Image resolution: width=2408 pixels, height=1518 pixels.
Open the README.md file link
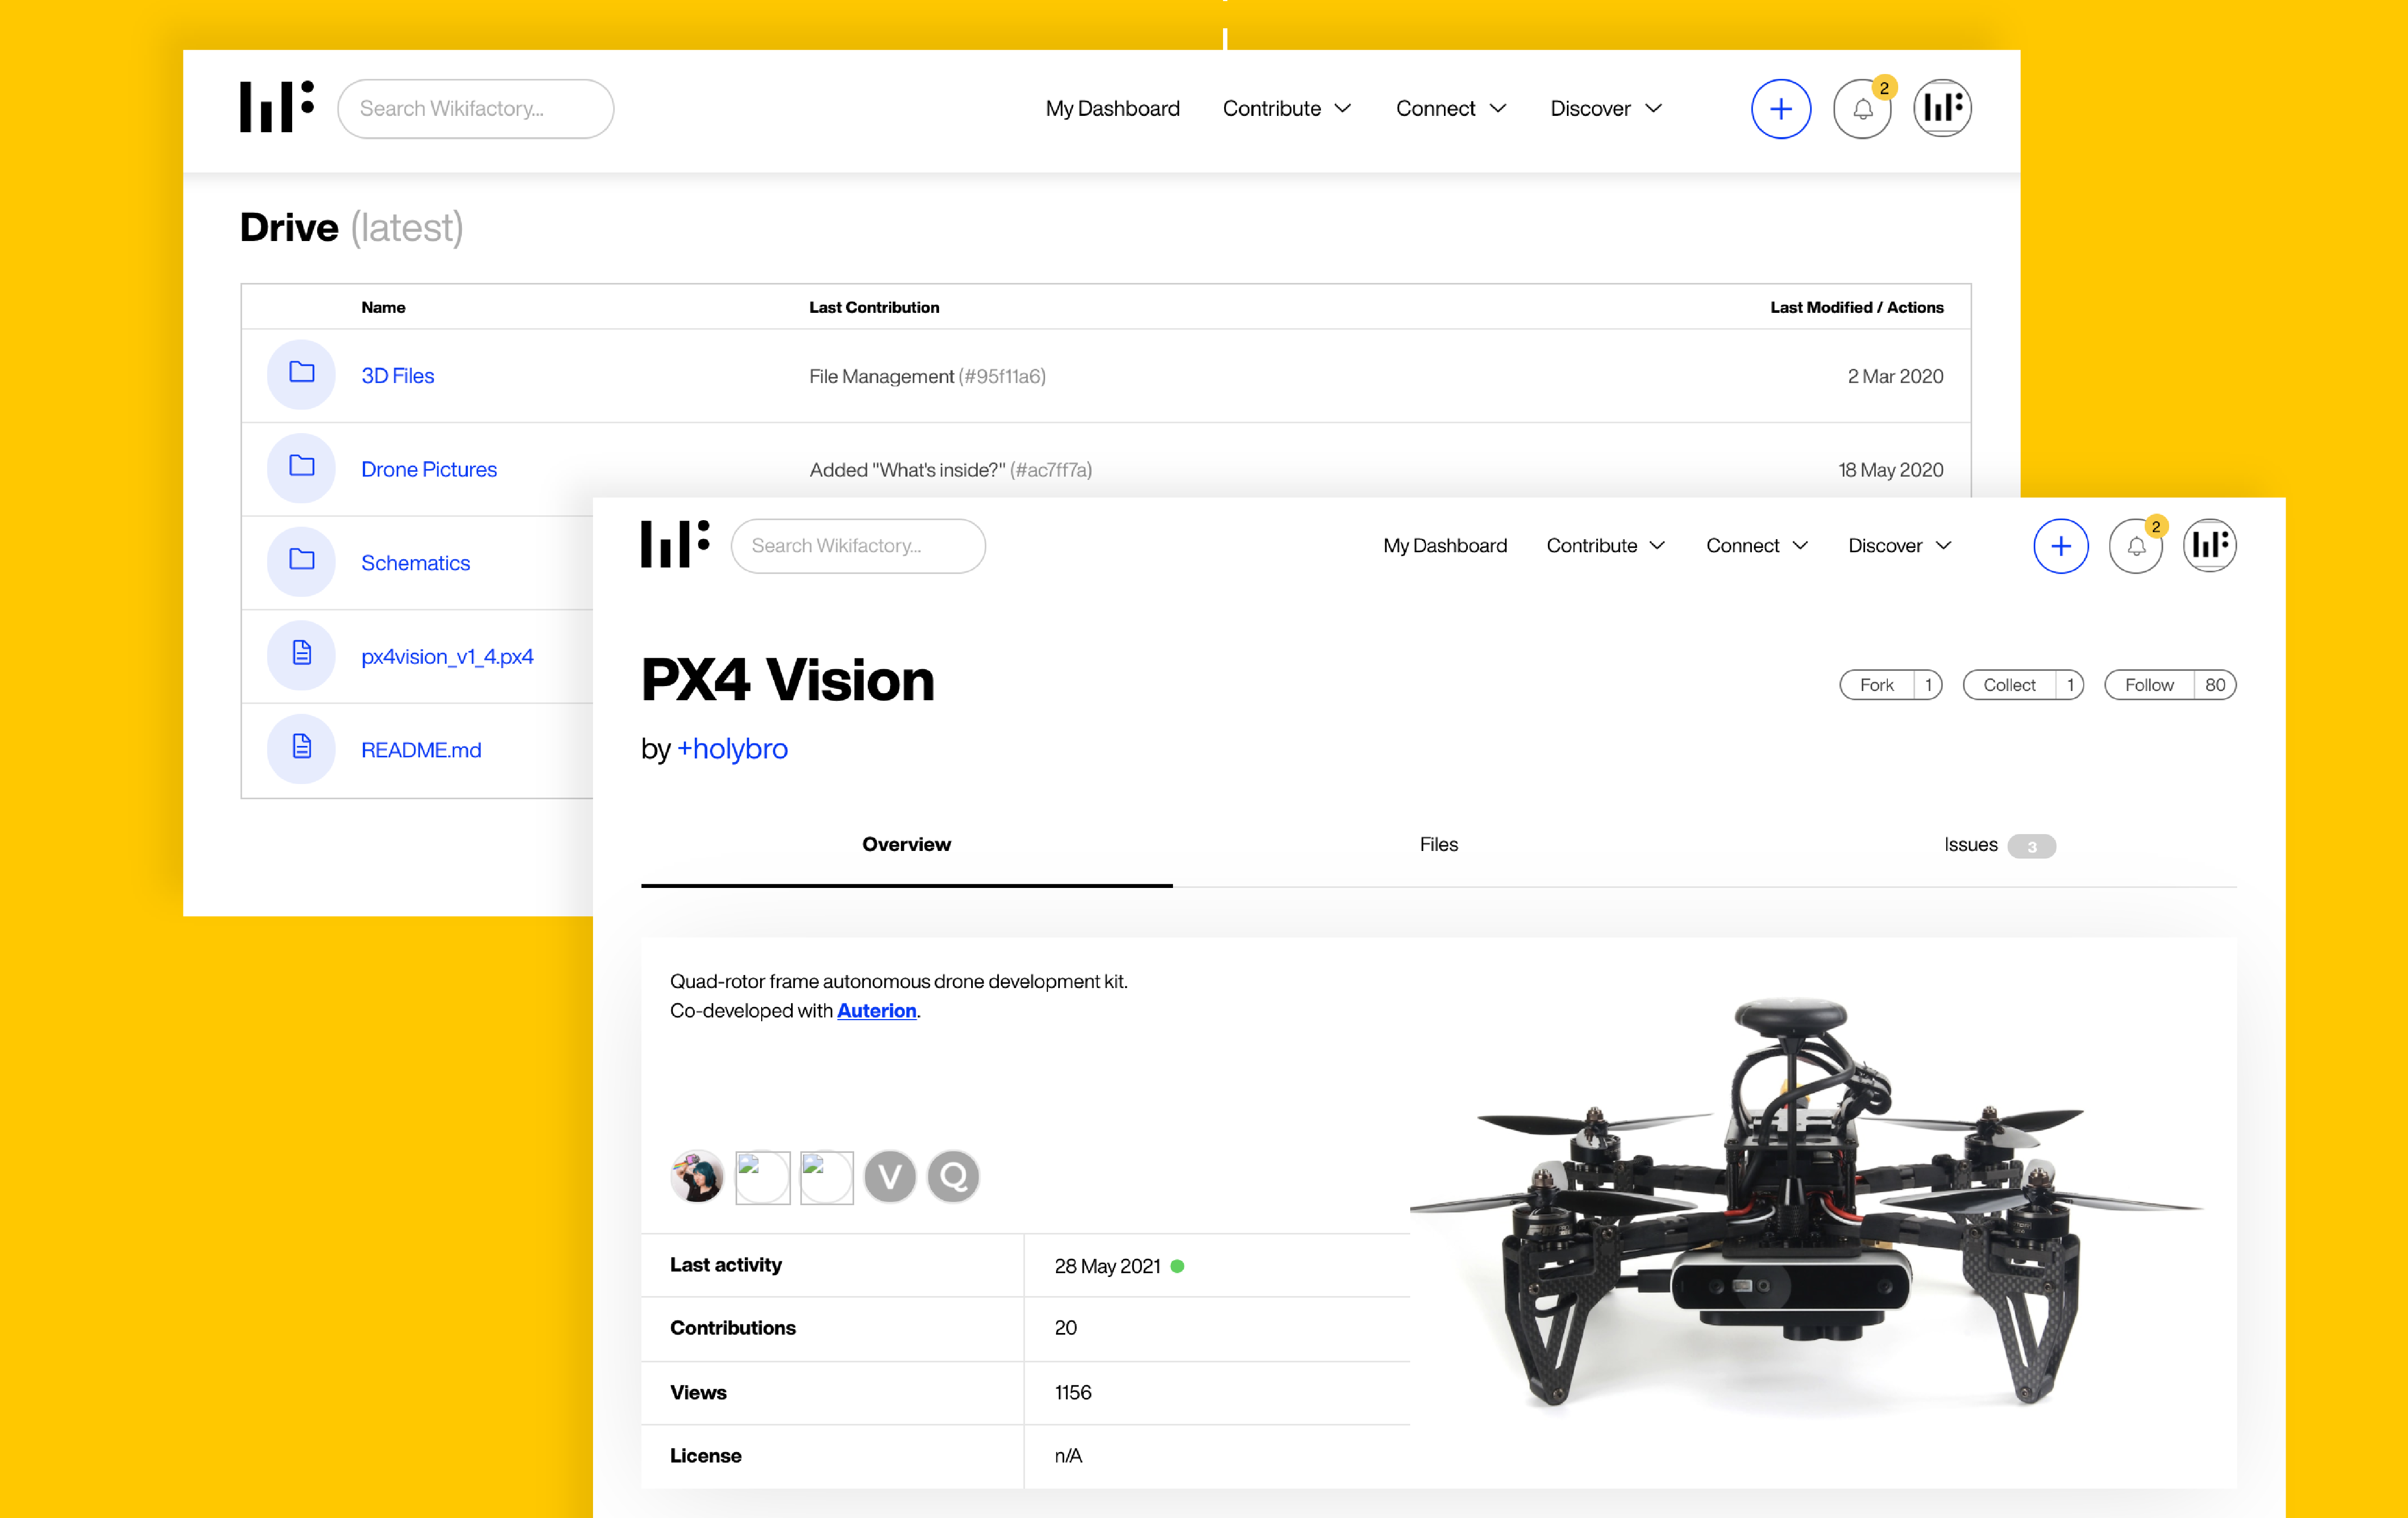[x=421, y=749]
